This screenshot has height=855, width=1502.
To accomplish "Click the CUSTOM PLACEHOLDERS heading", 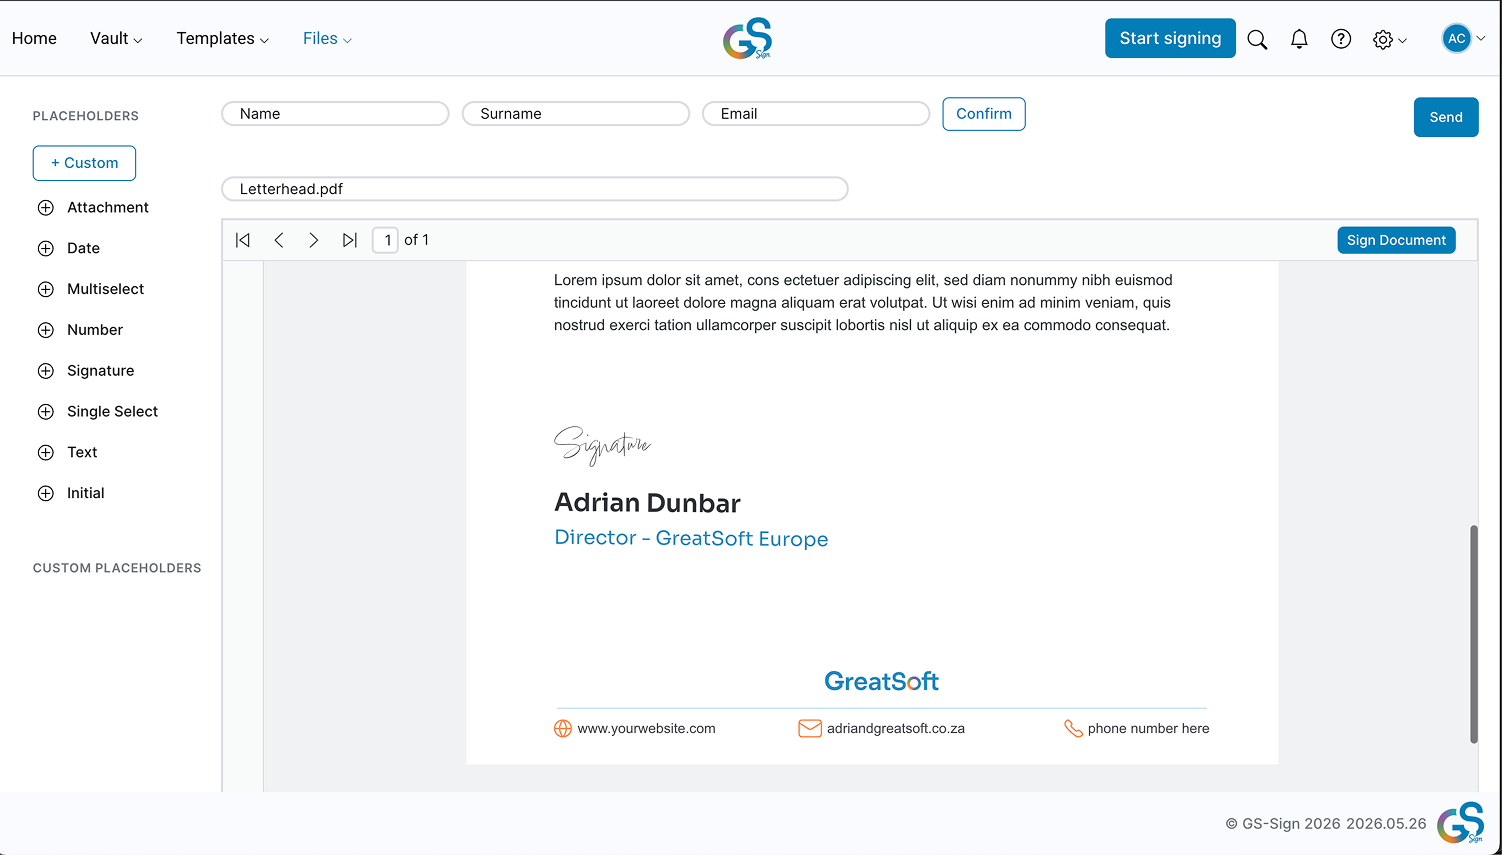I will click(x=117, y=568).
